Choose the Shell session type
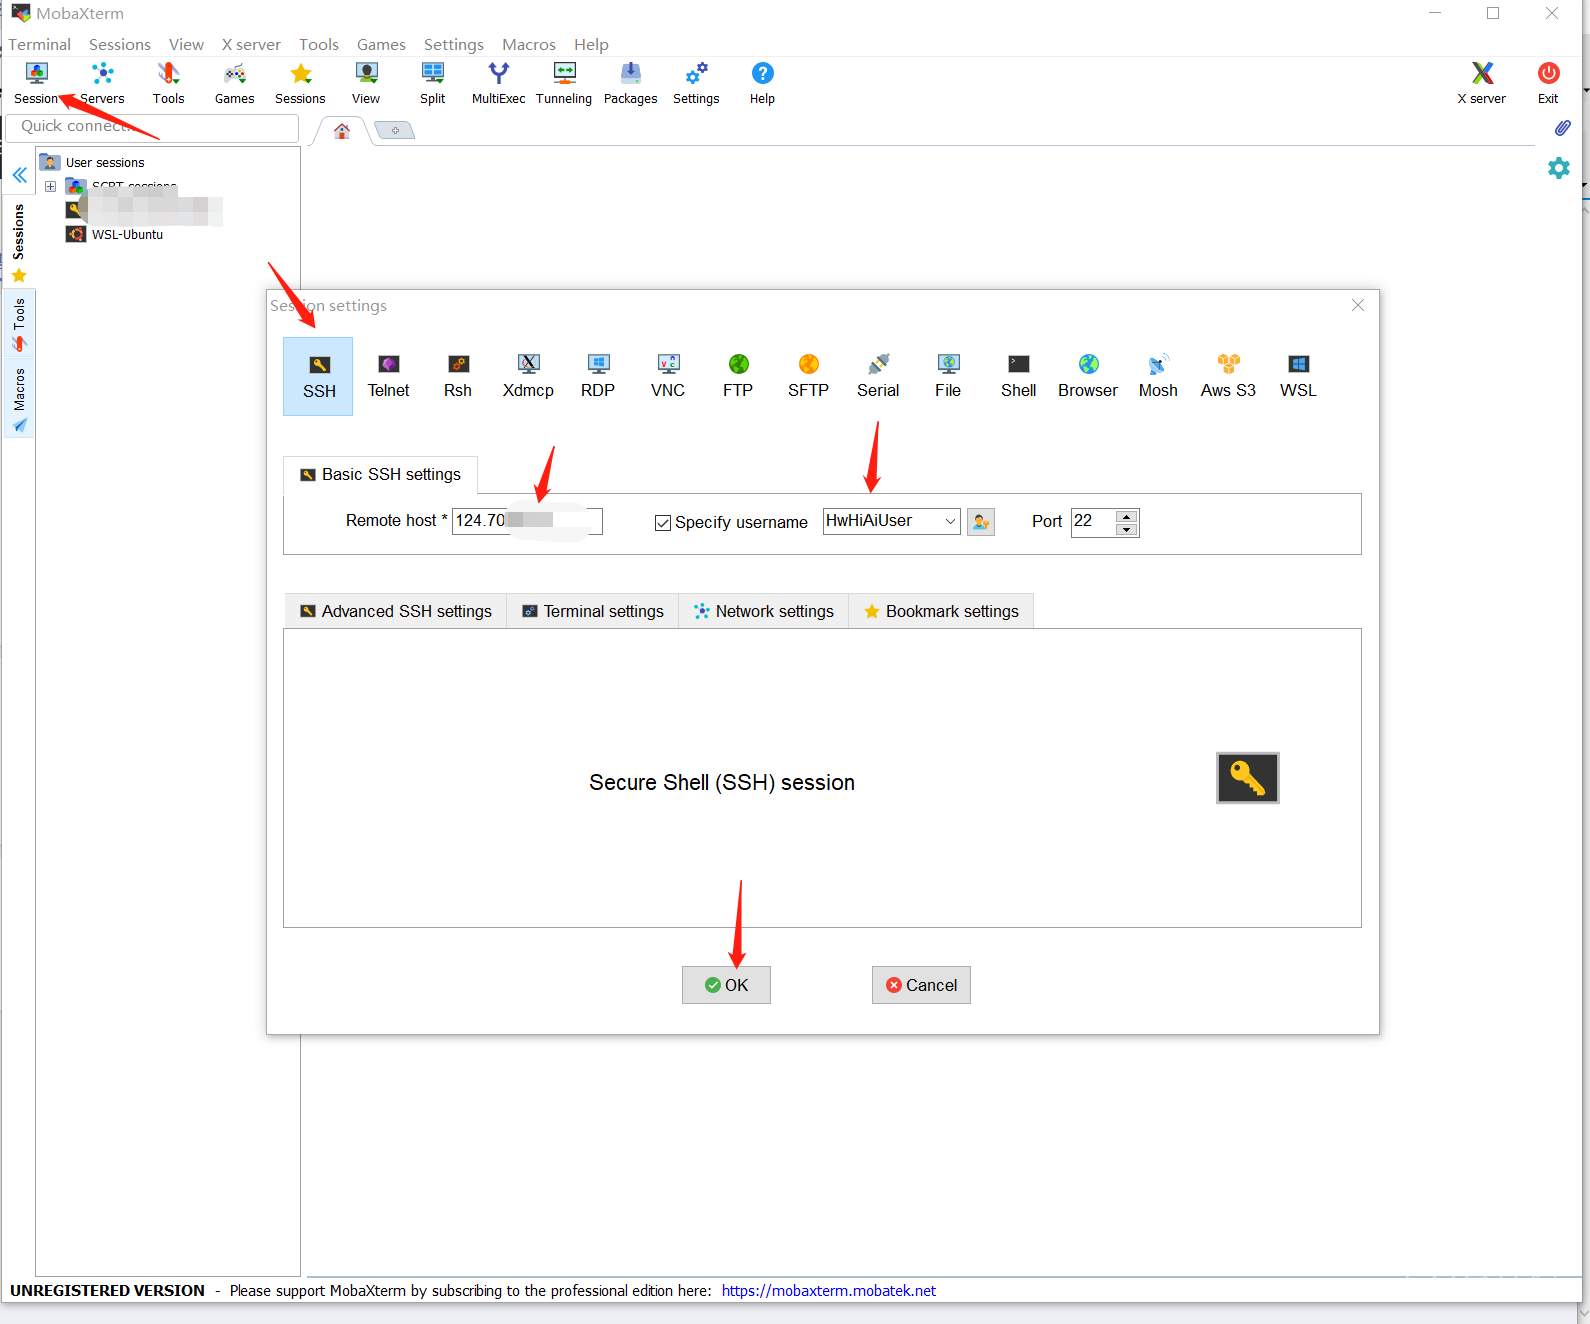The image size is (1590, 1324). pos(1018,376)
